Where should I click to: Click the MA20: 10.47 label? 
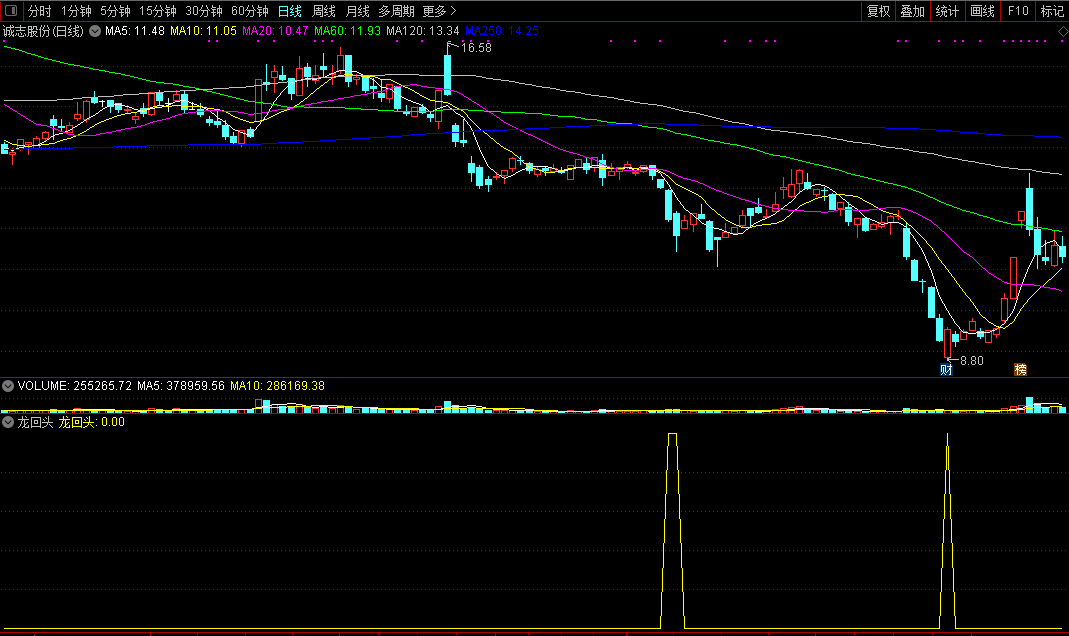275,31
